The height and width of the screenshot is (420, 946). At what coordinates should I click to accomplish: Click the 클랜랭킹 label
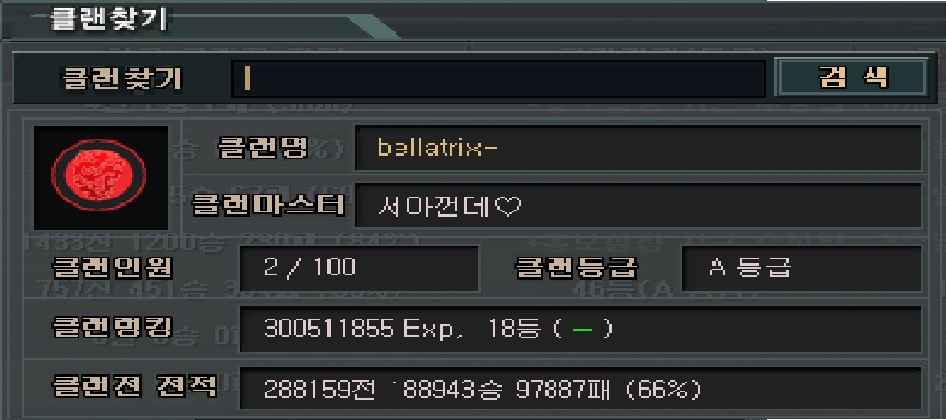(112, 328)
